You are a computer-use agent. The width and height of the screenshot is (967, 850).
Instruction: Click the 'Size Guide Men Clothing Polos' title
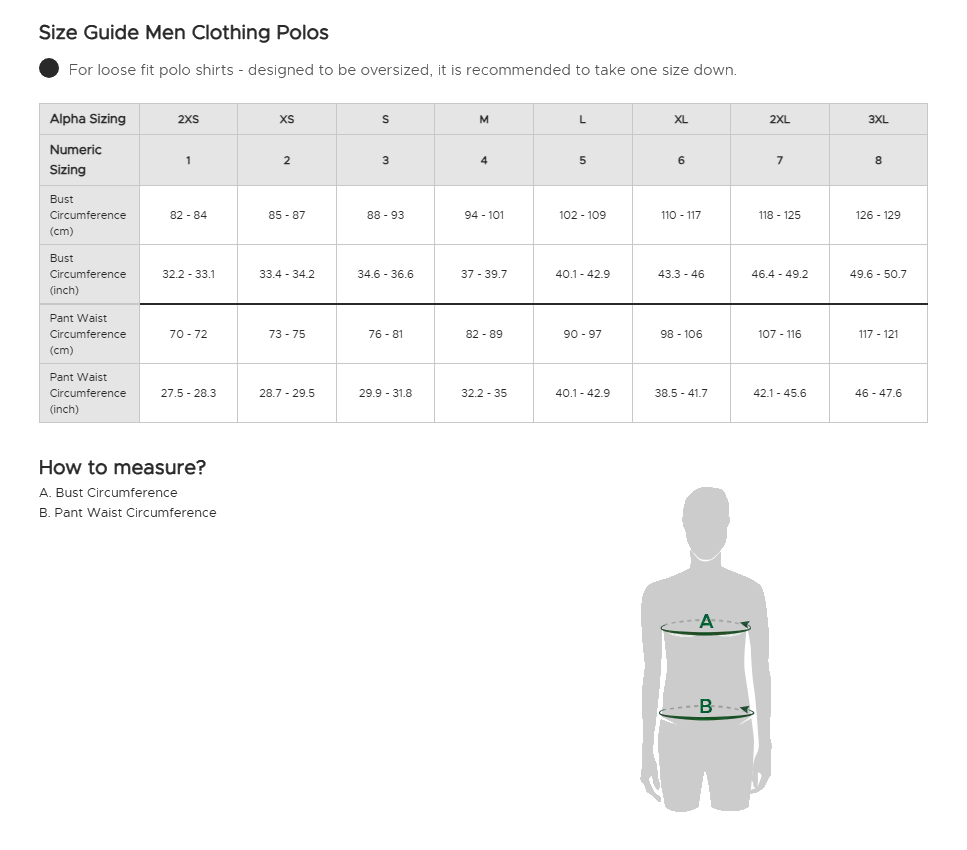[x=184, y=32]
